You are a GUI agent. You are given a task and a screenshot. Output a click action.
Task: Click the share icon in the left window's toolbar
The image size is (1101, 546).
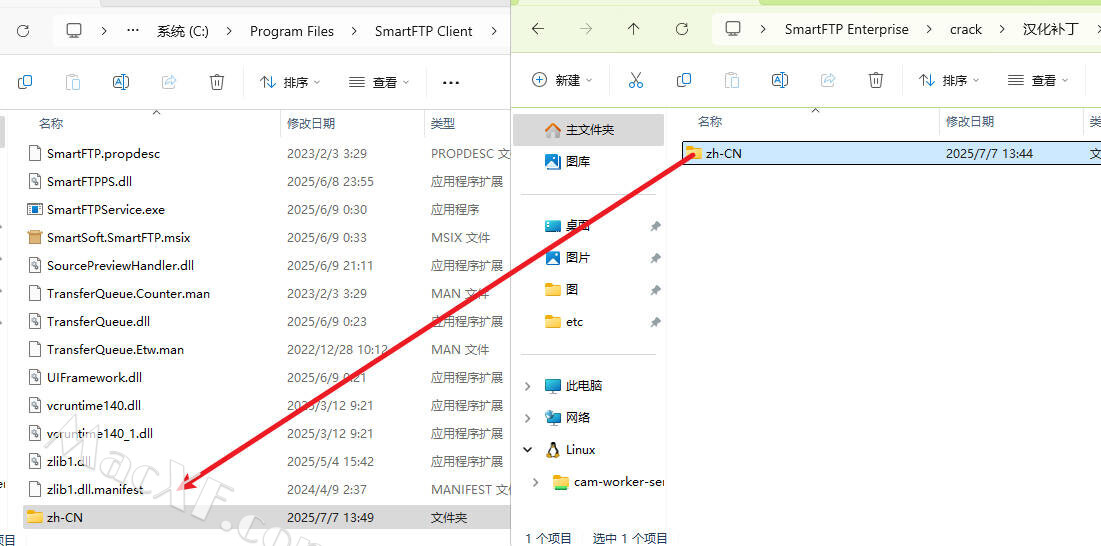169,82
